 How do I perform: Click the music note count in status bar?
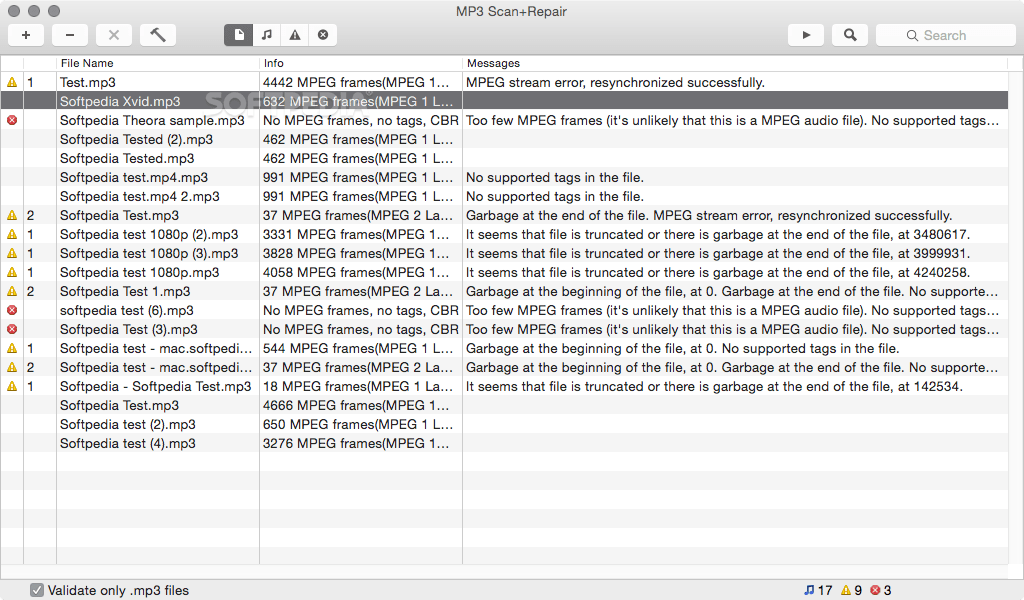click(817, 590)
